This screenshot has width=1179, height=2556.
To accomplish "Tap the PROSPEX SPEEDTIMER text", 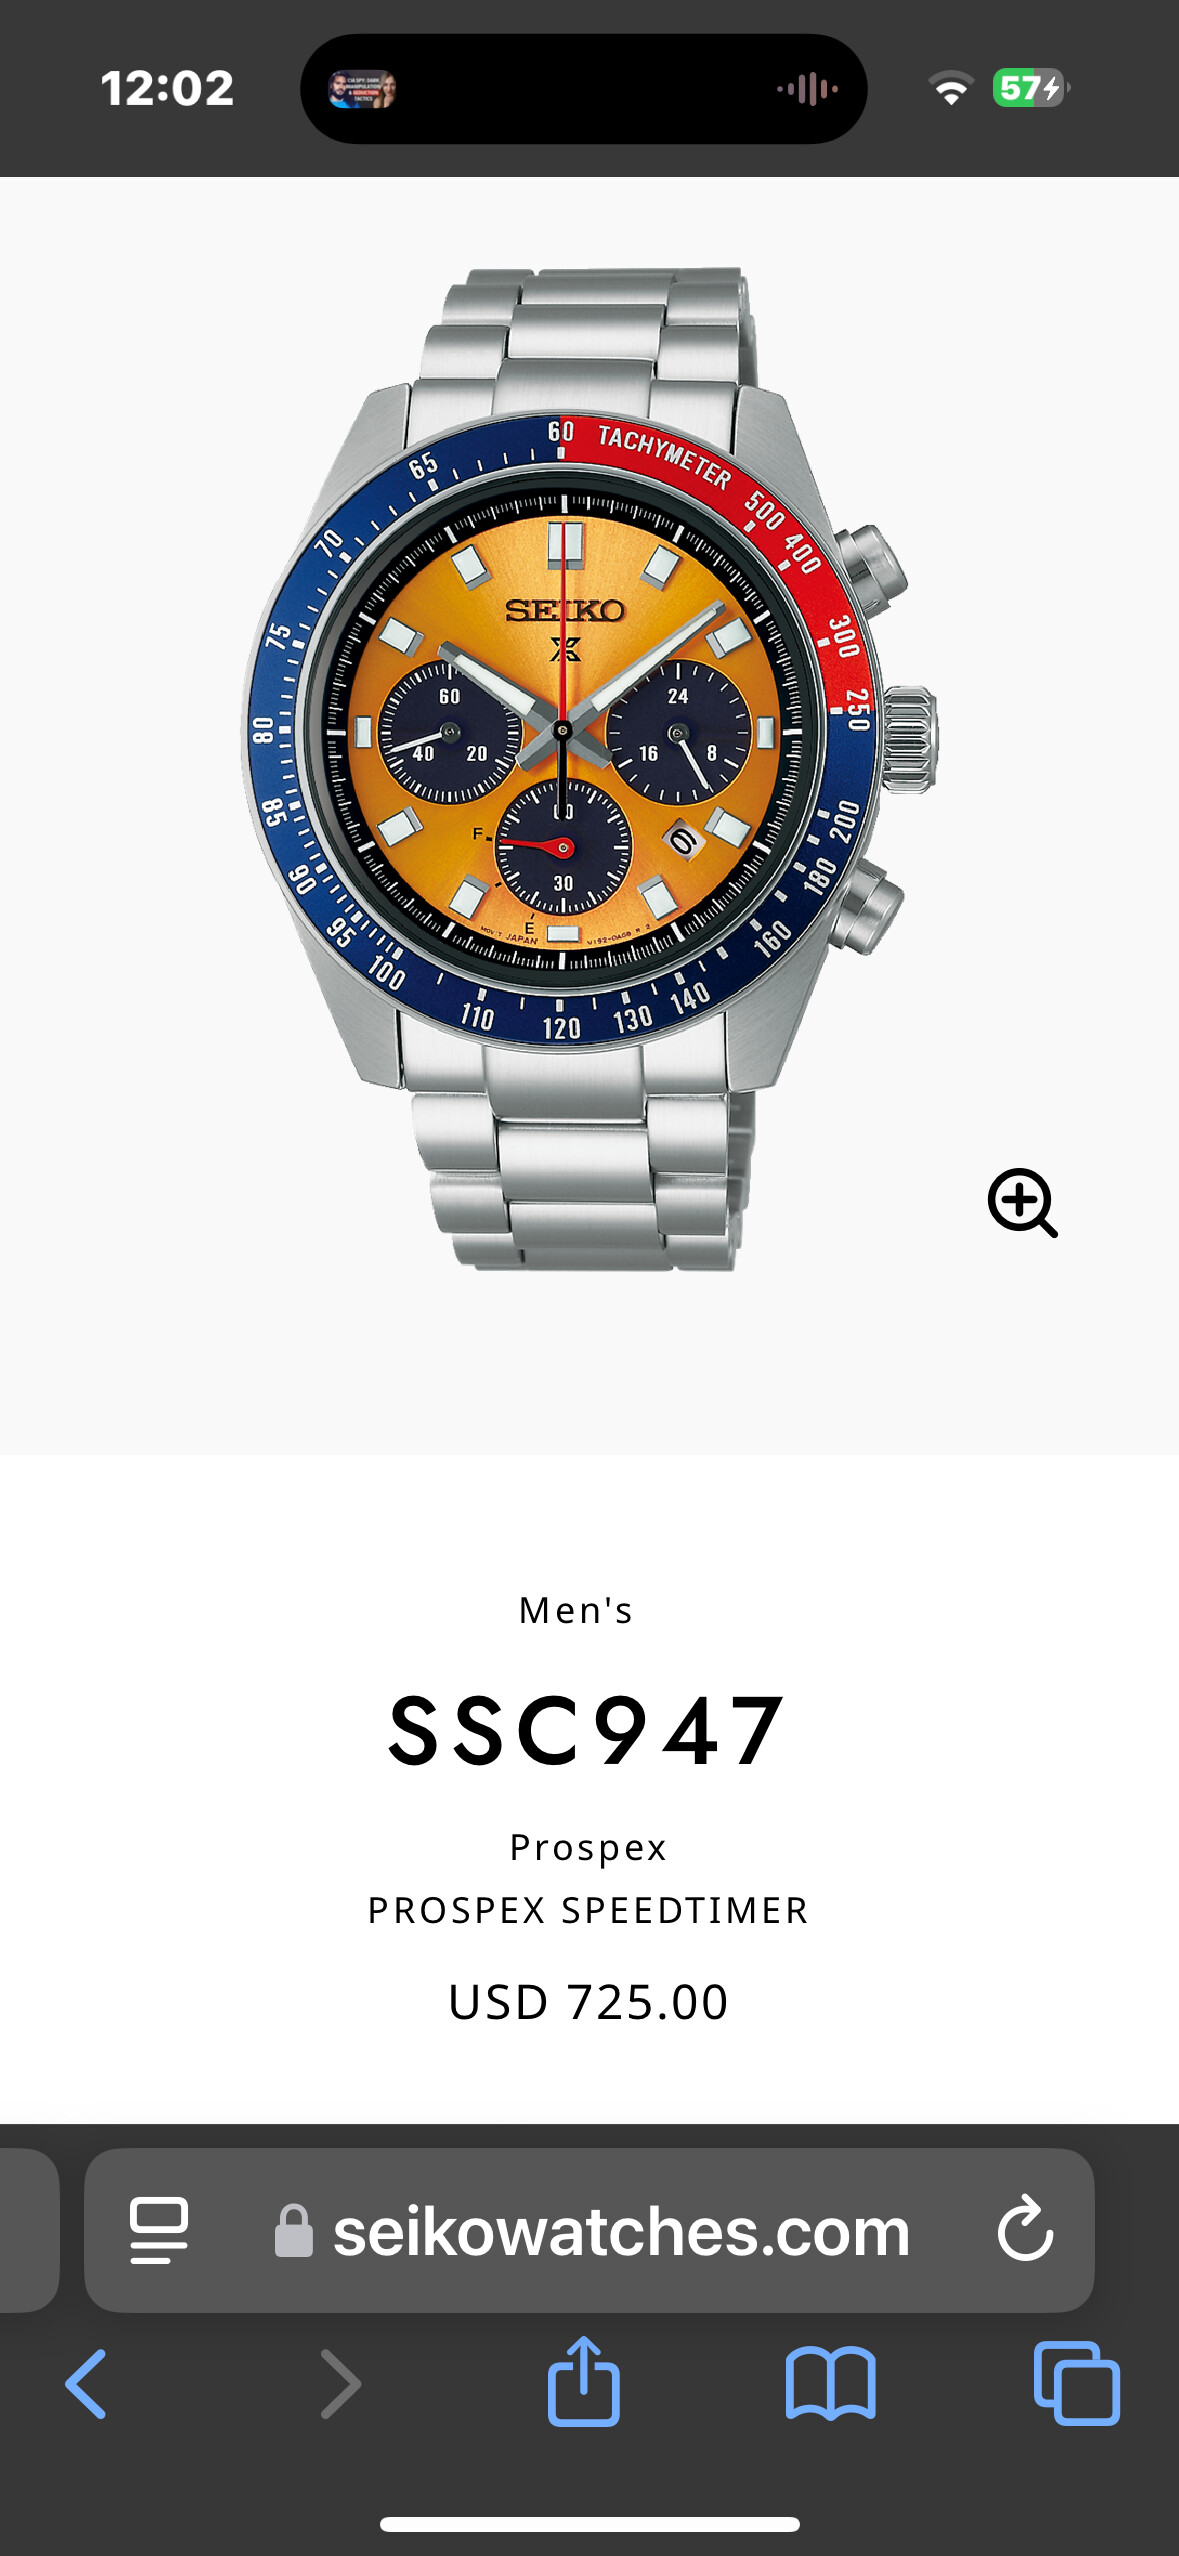I will (588, 1910).
